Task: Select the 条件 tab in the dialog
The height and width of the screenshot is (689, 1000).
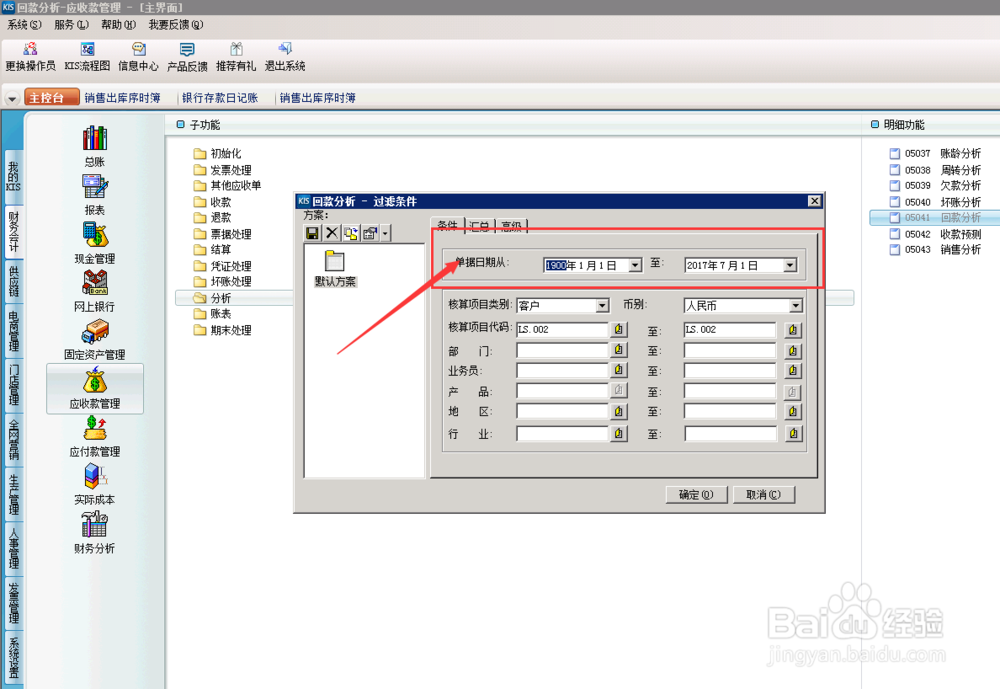Action: [x=448, y=225]
